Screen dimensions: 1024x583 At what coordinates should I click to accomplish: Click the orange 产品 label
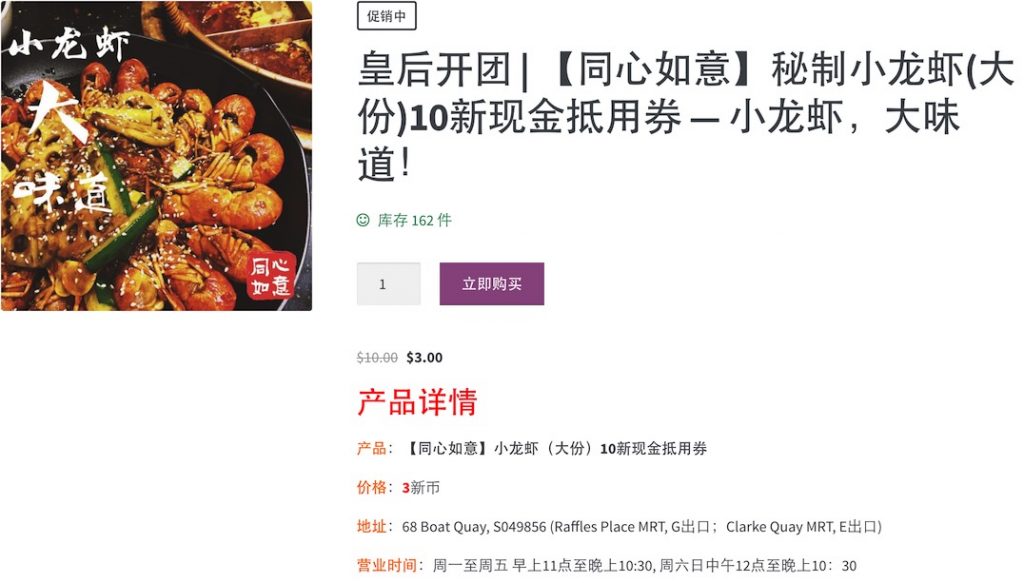point(371,449)
